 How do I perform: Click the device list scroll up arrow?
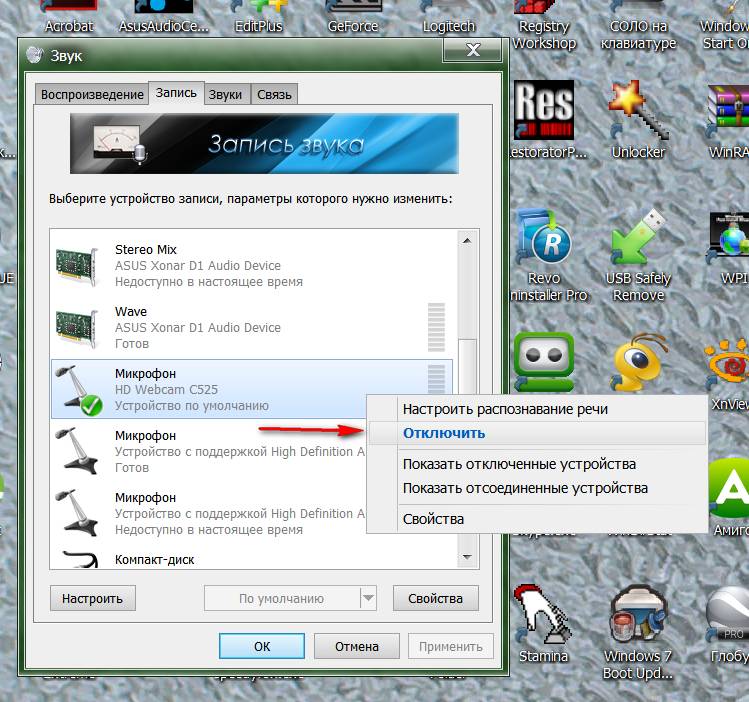pos(467,241)
